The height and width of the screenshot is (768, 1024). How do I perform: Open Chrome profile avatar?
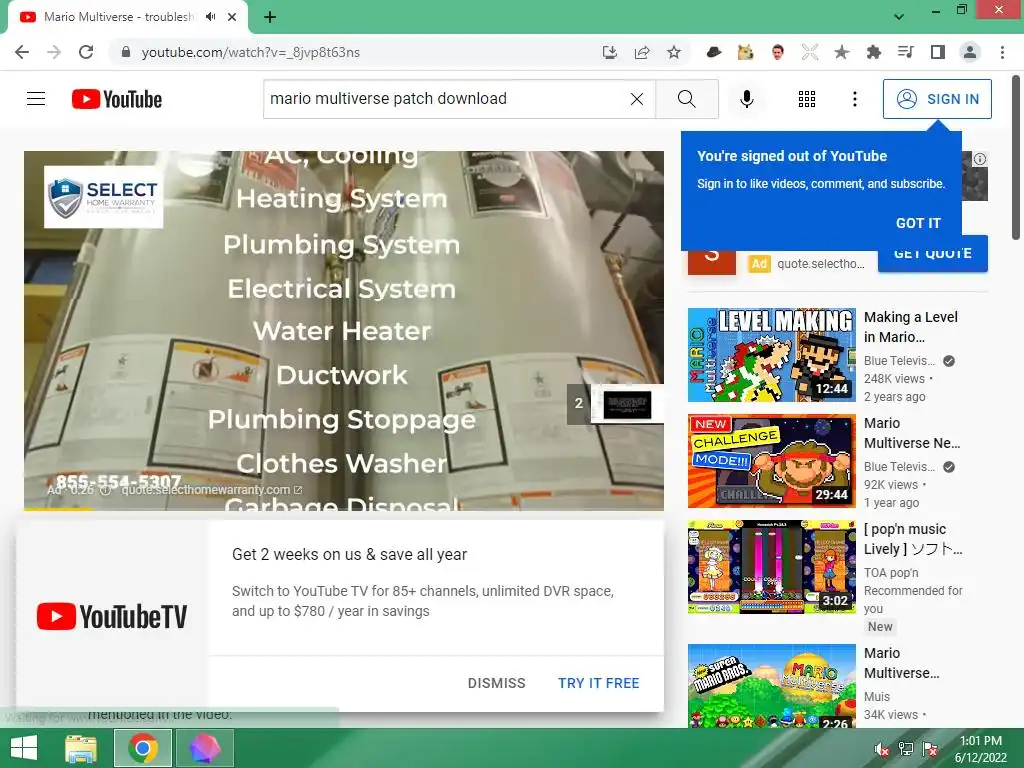pos(970,52)
